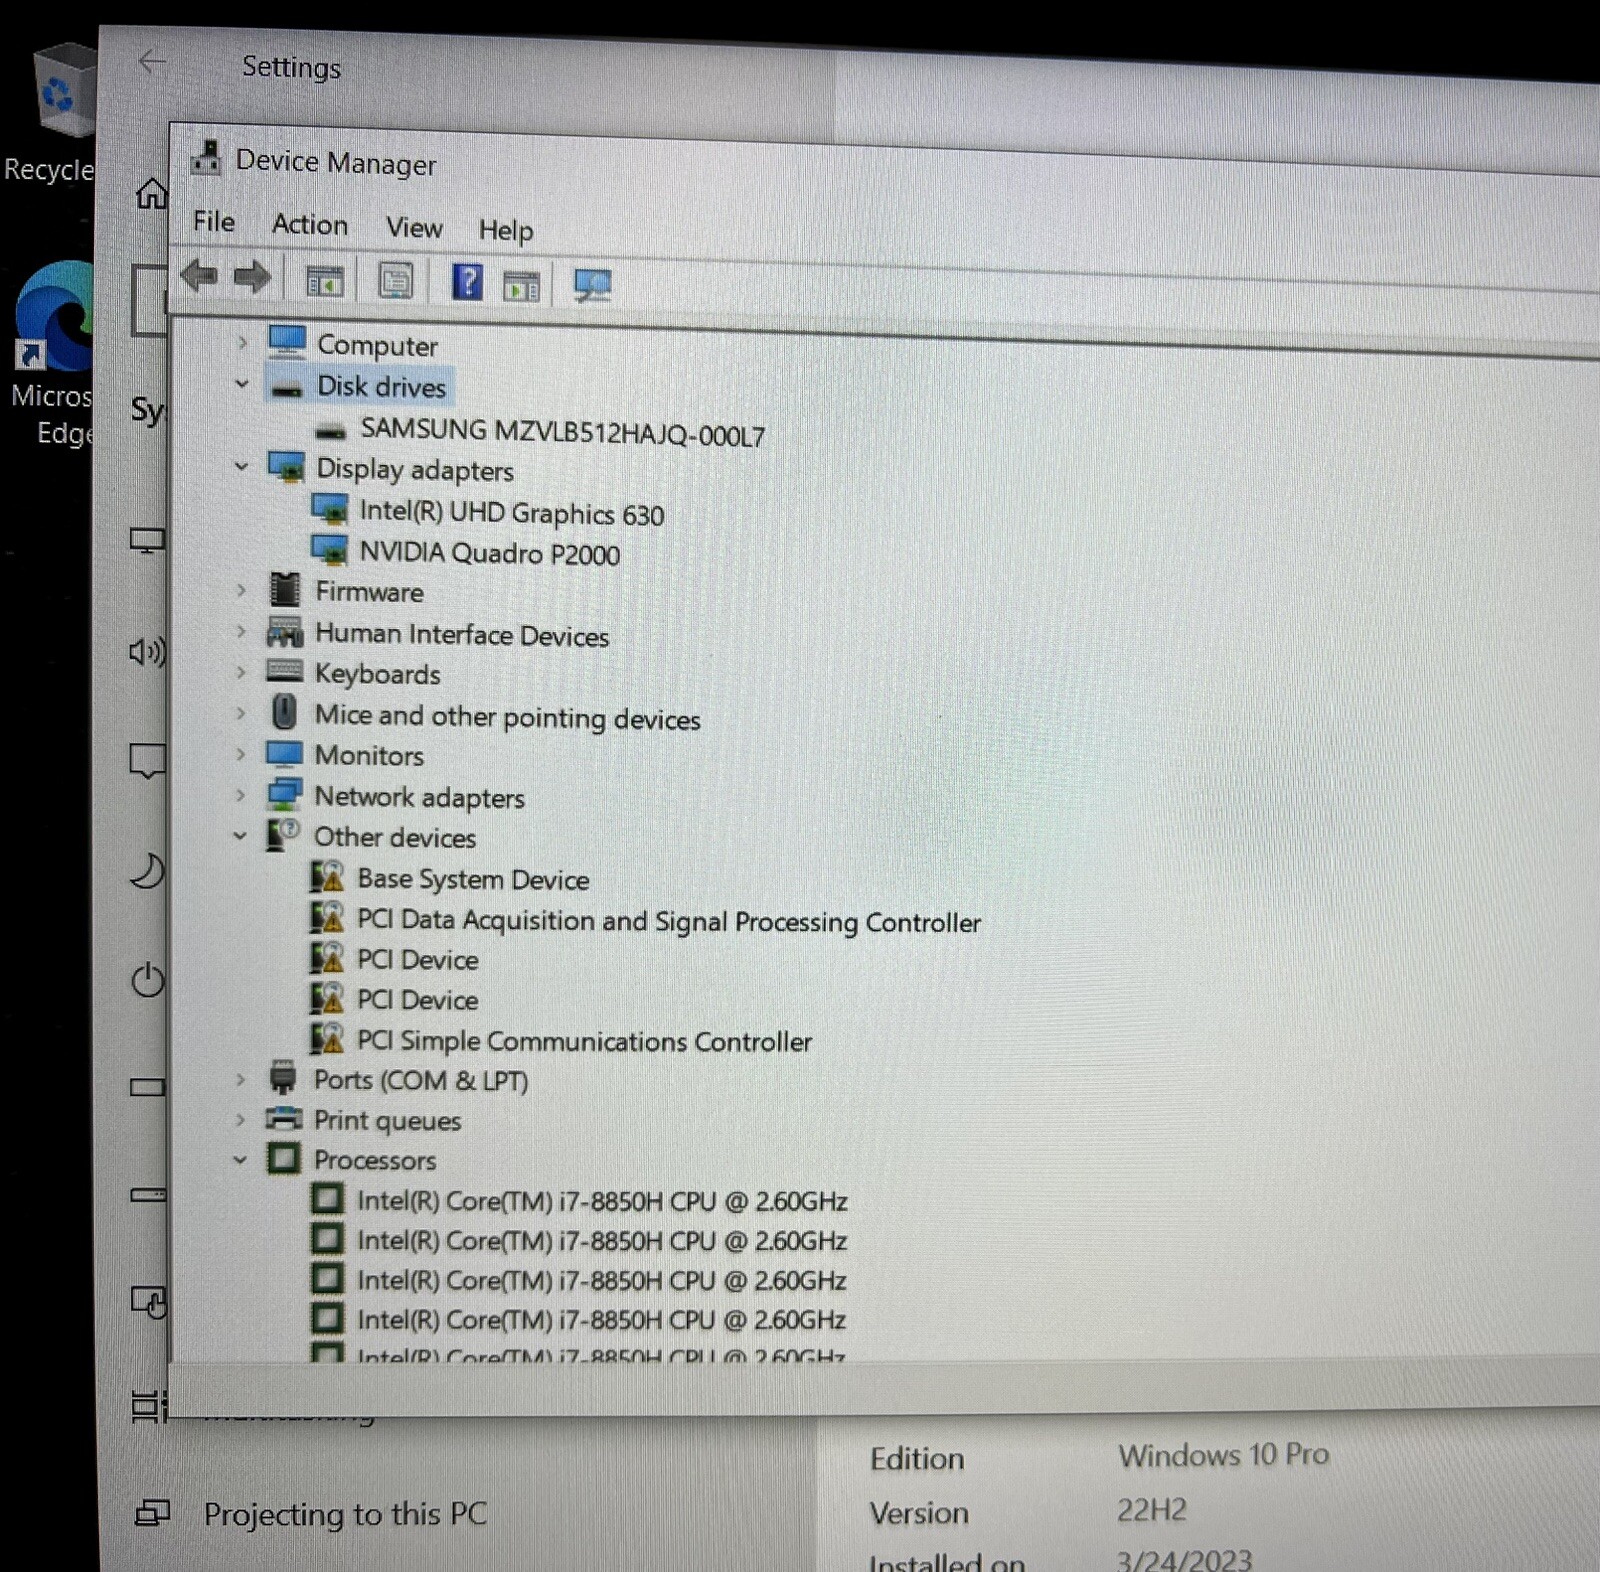1600x1572 pixels.
Task: Click the Display icon in Settings sidebar
Action: (147, 541)
